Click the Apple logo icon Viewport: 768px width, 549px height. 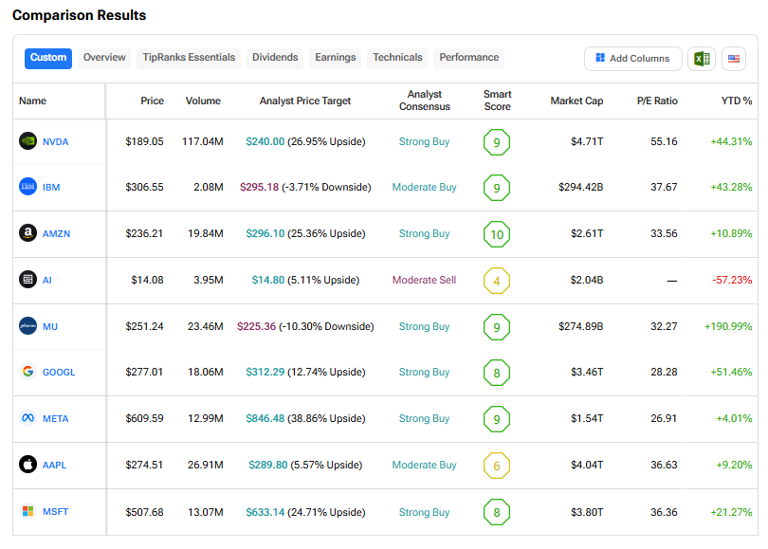coord(28,465)
